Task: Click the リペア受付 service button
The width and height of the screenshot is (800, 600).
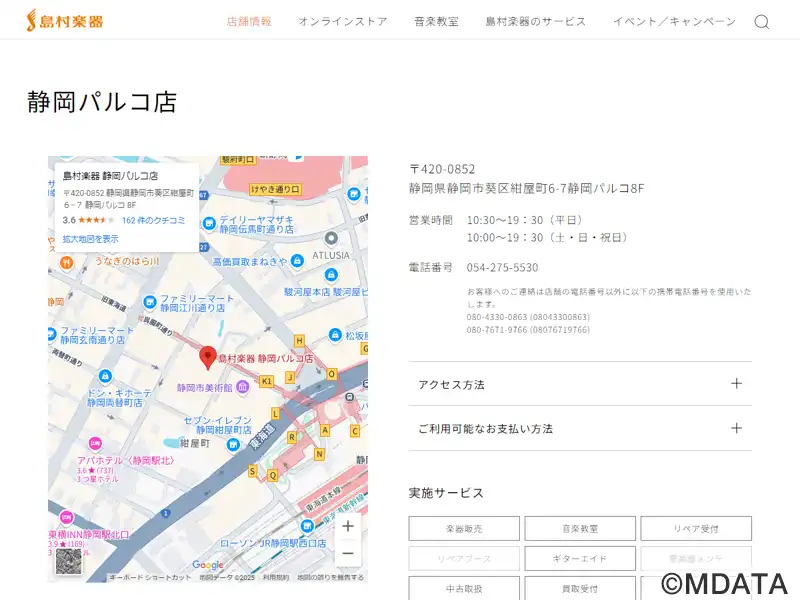Action: [696, 529]
